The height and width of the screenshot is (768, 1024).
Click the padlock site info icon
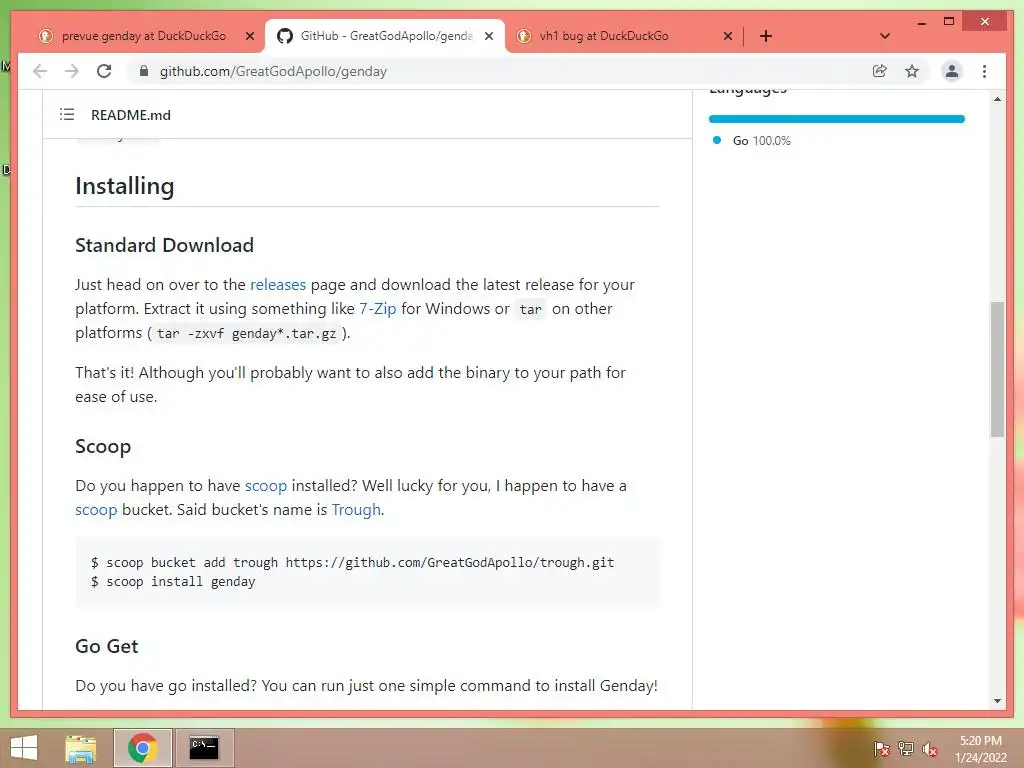[144, 71]
